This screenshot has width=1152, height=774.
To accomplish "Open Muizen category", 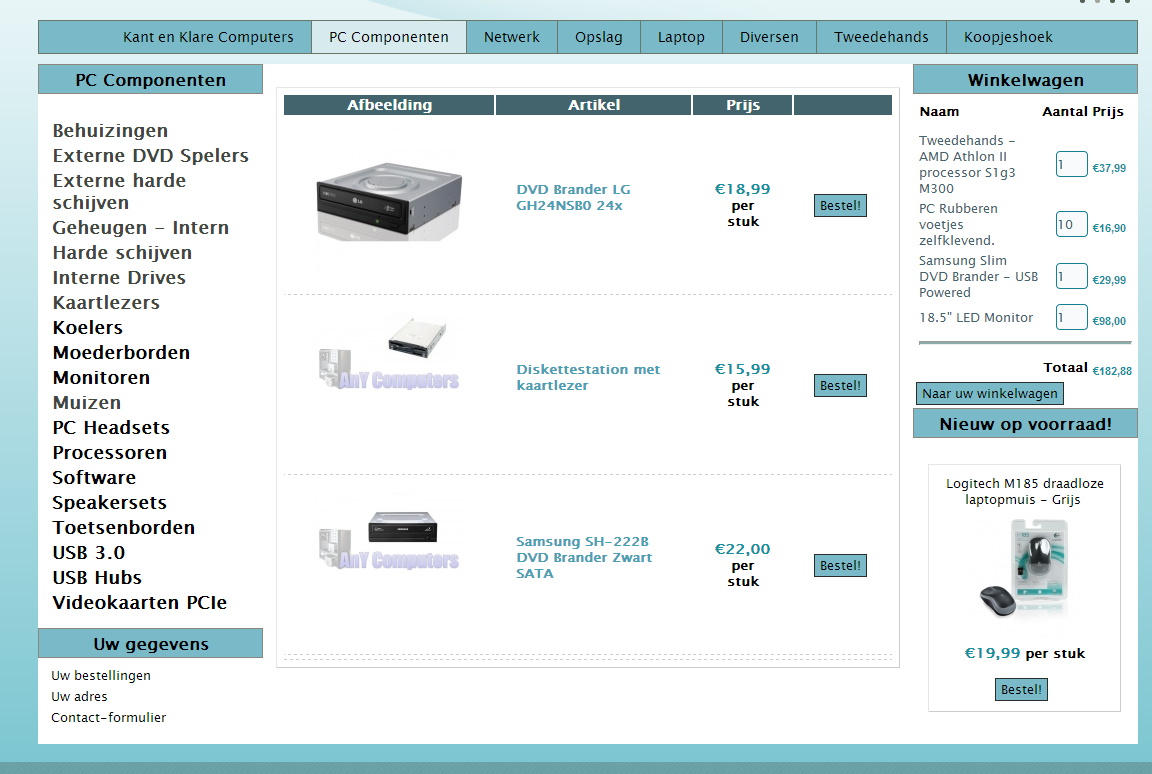I will pyautogui.click(x=87, y=402).
